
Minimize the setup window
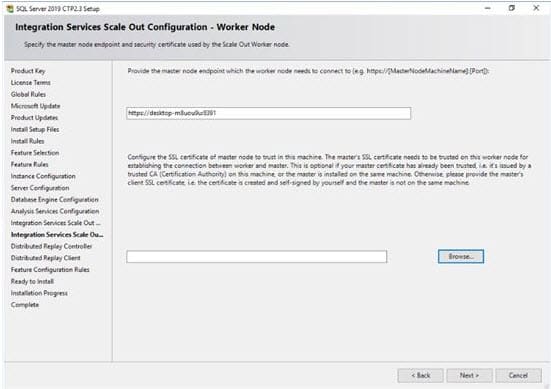pyautogui.click(x=488, y=8)
